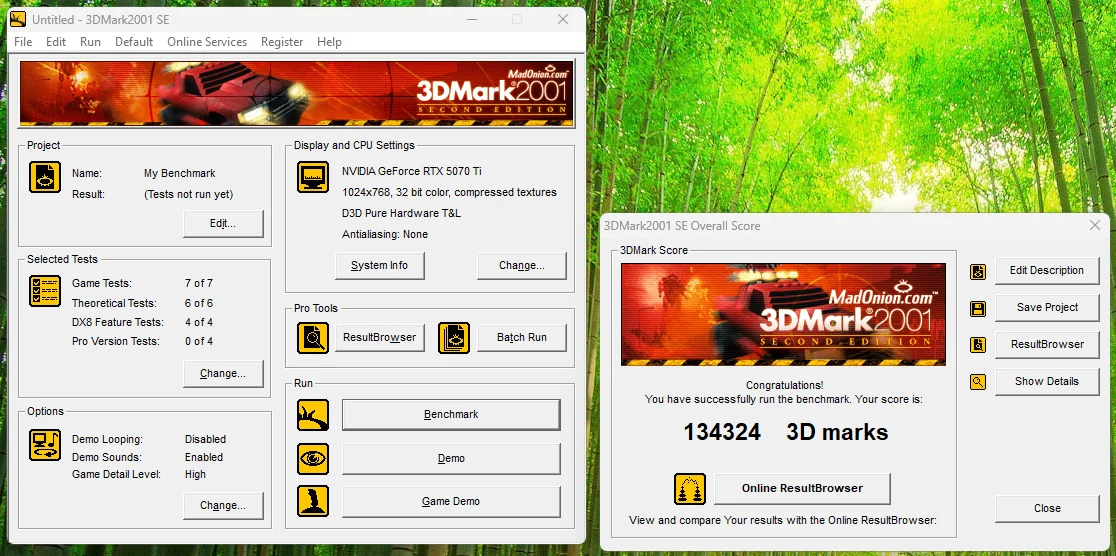This screenshot has width=1116, height=556.
Task: Click the Batch Run documents icon
Action: coord(454,338)
